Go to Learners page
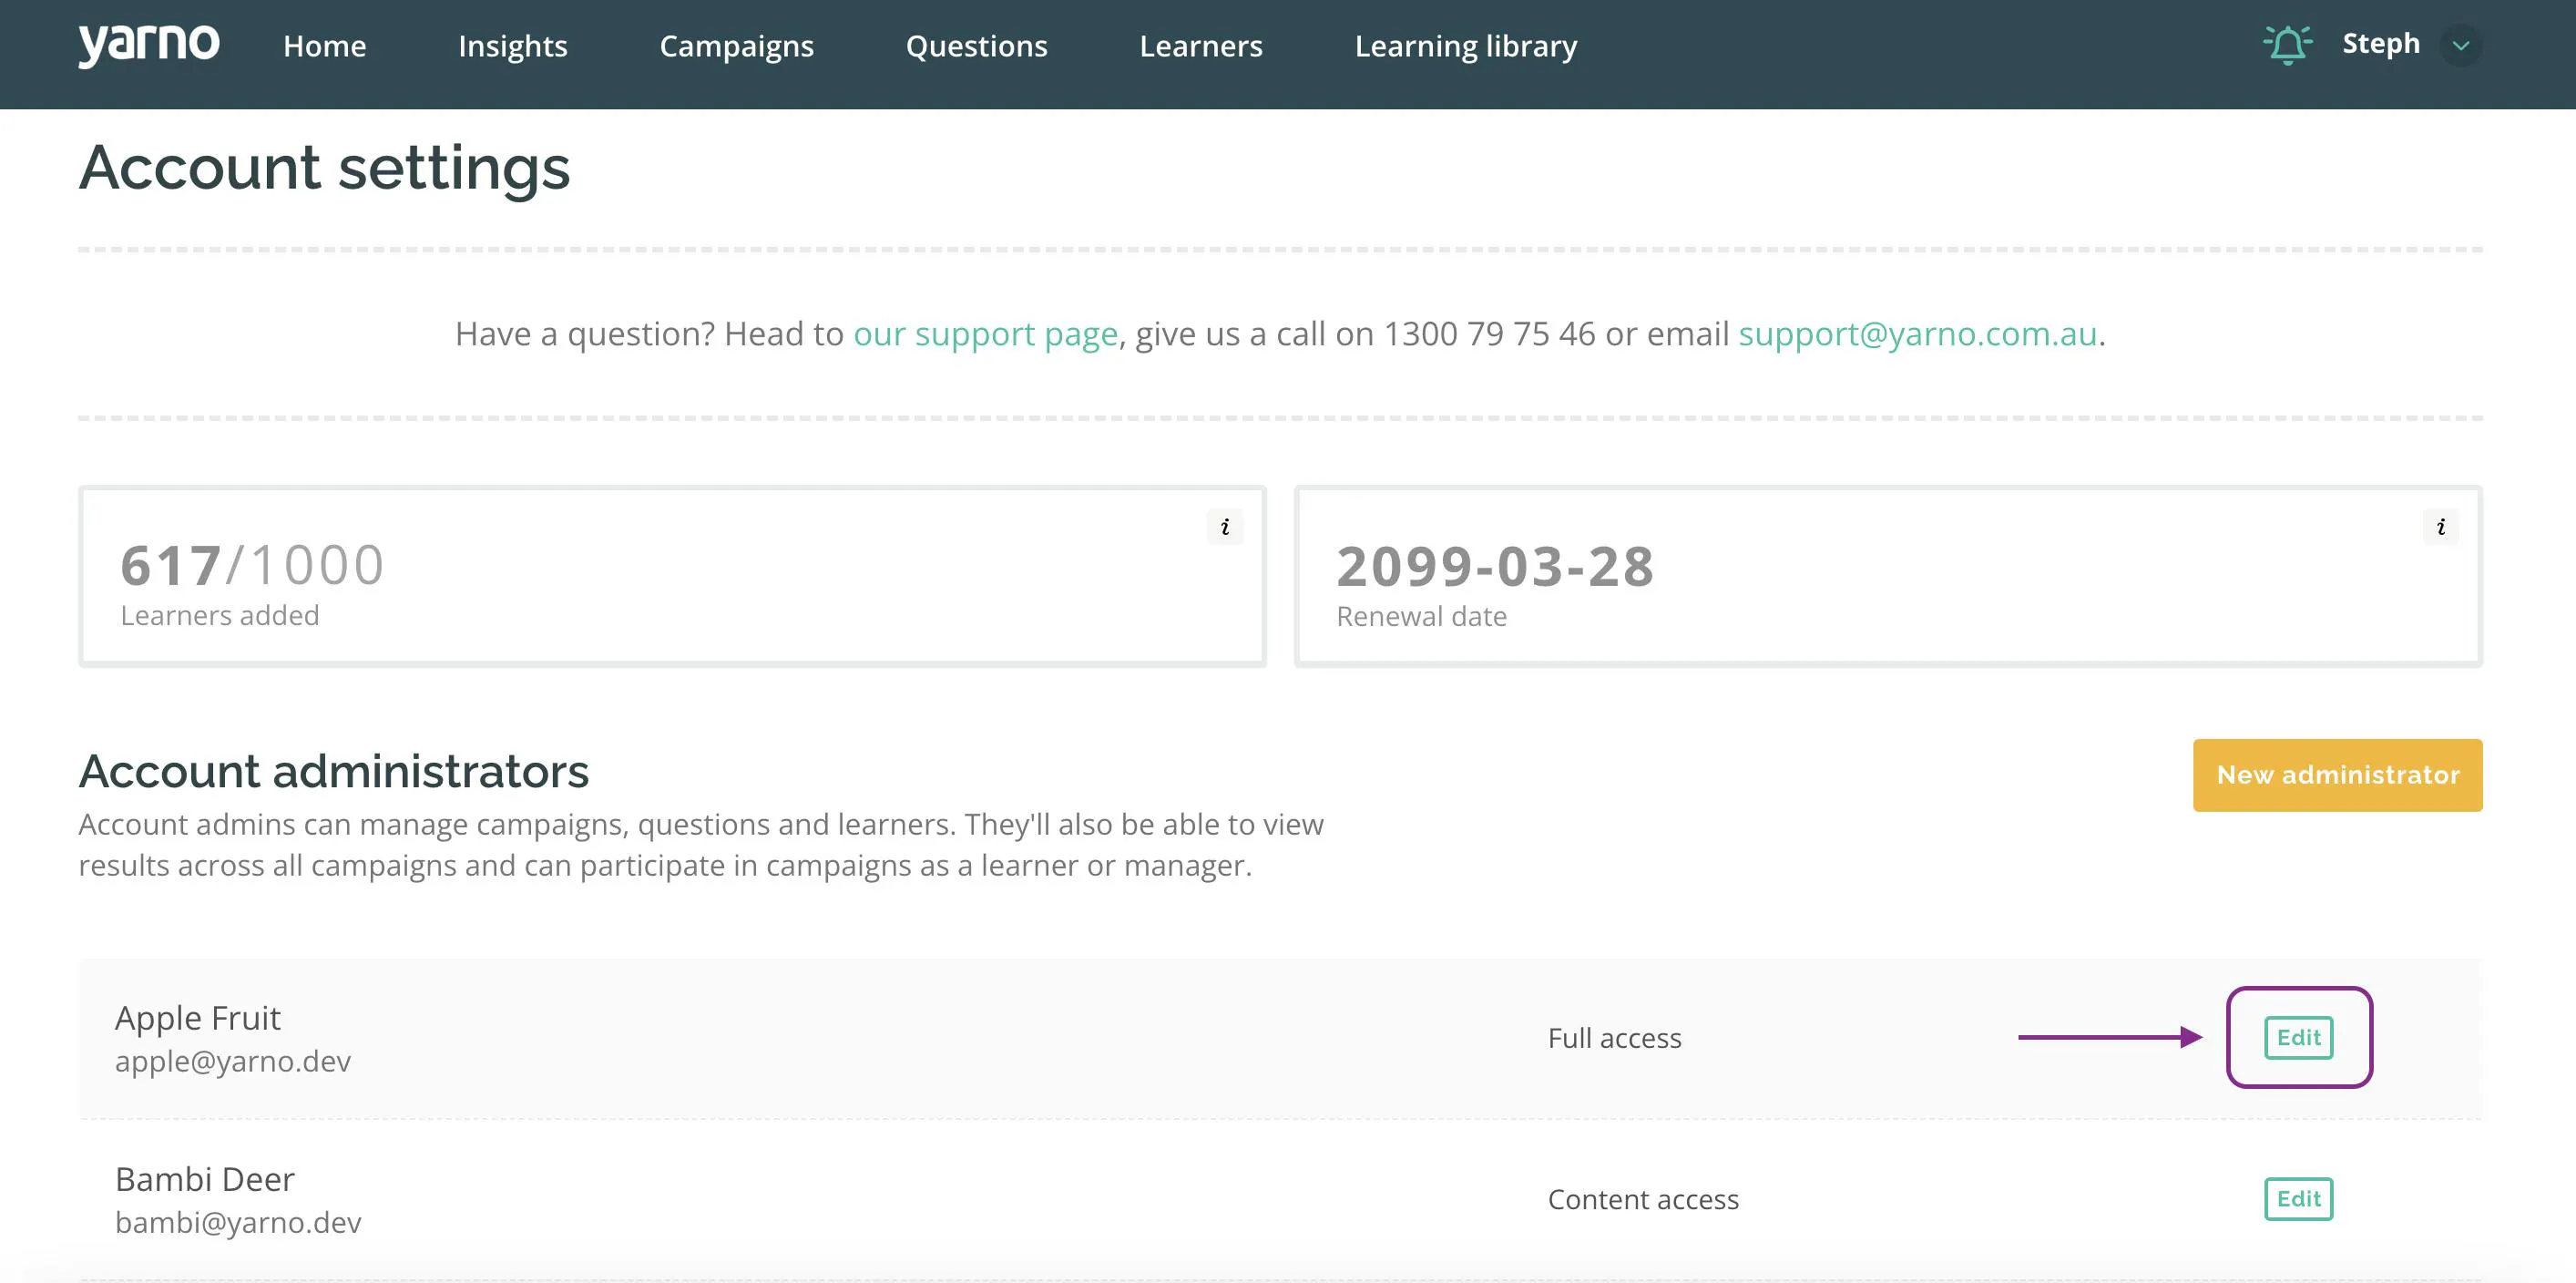 tap(1201, 46)
